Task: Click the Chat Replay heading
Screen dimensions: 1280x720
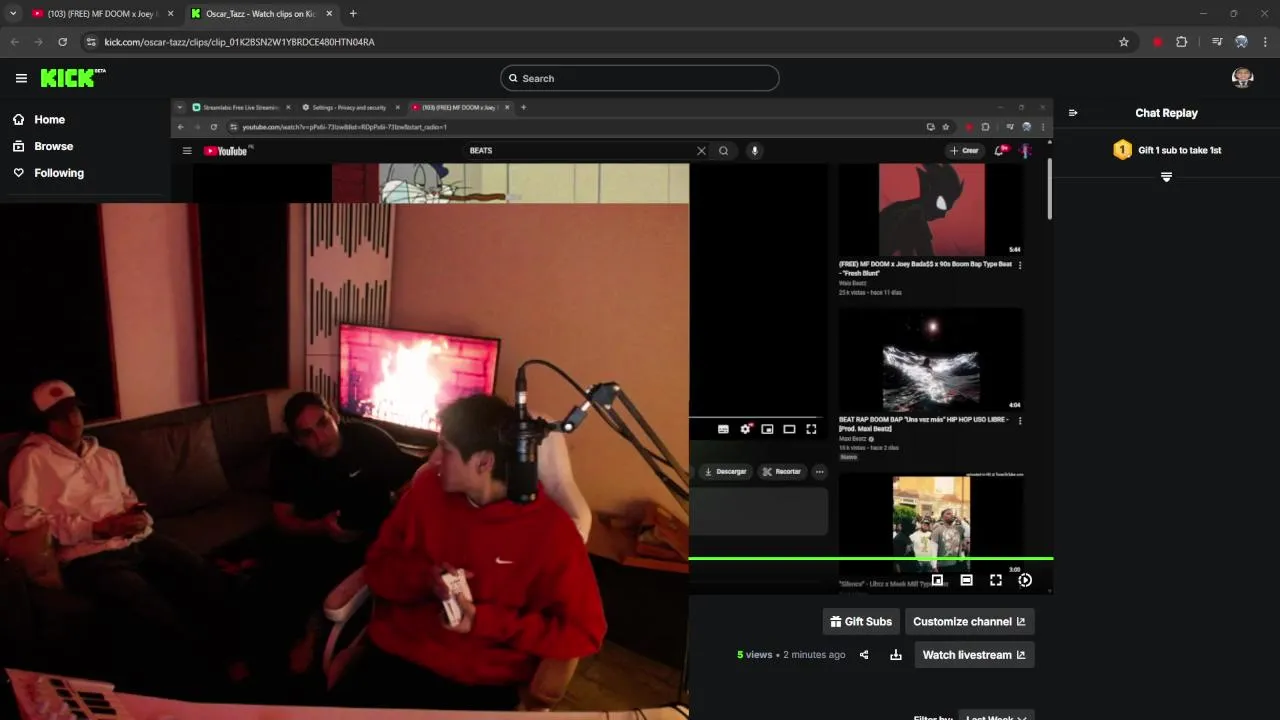Action: tap(1166, 113)
